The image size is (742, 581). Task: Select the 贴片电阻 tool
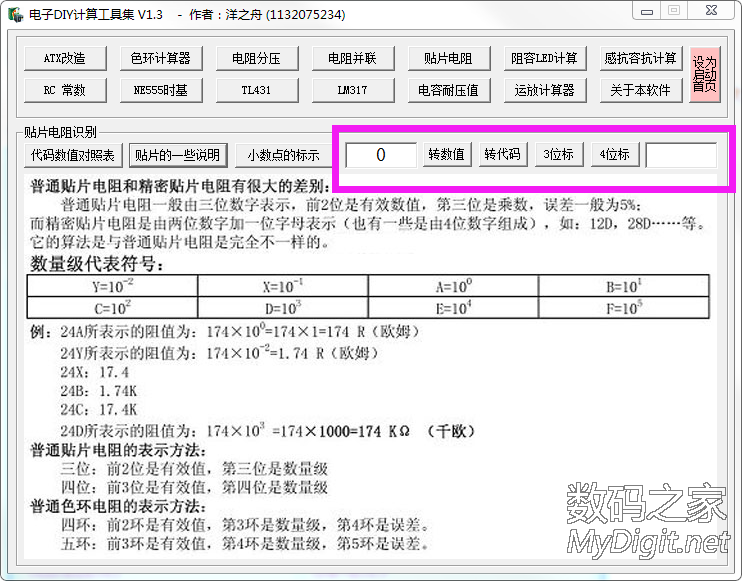point(449,58)
